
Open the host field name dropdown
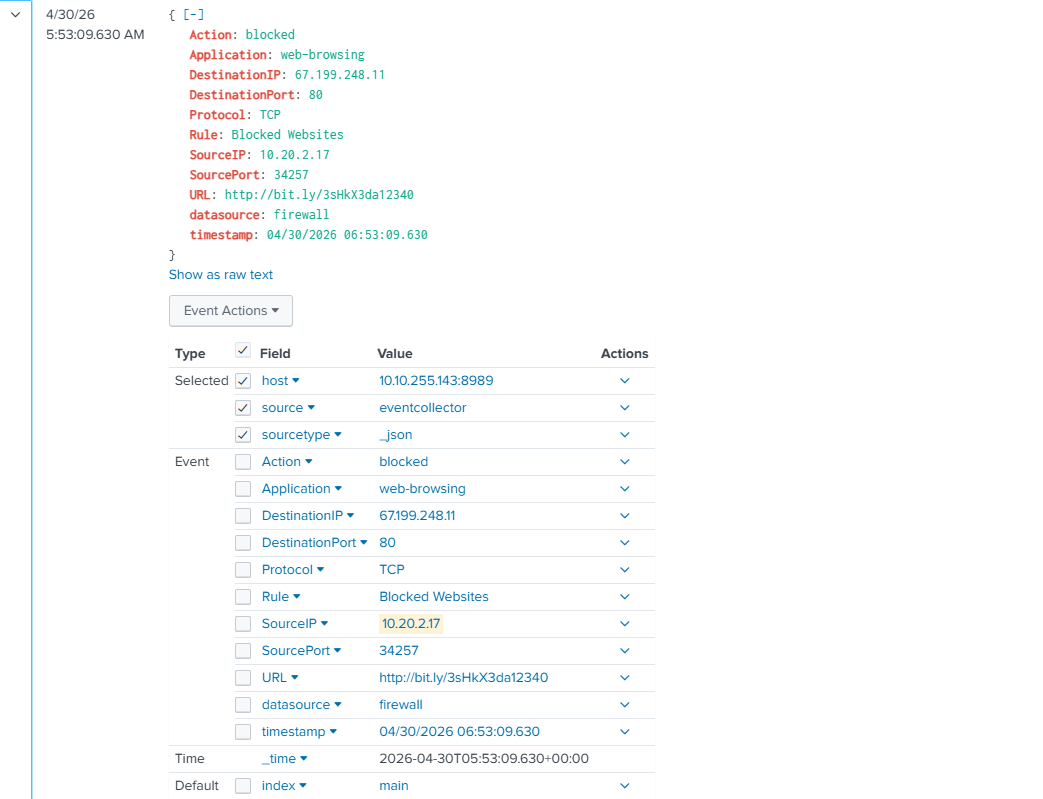click(x=281, y=381)
